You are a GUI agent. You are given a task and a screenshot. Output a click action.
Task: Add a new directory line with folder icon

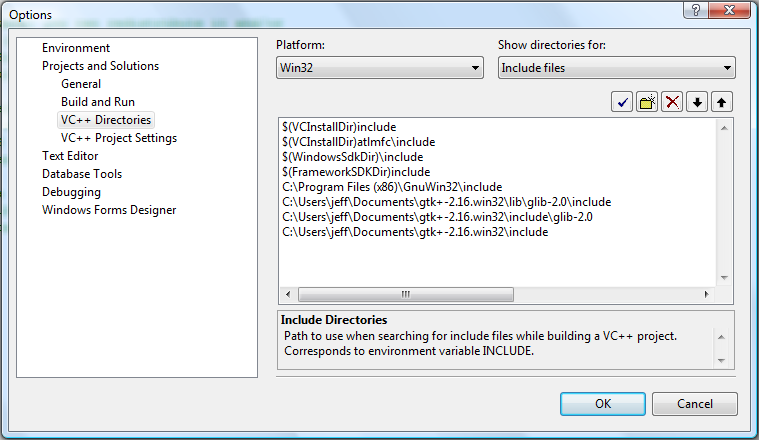point(647,102)
